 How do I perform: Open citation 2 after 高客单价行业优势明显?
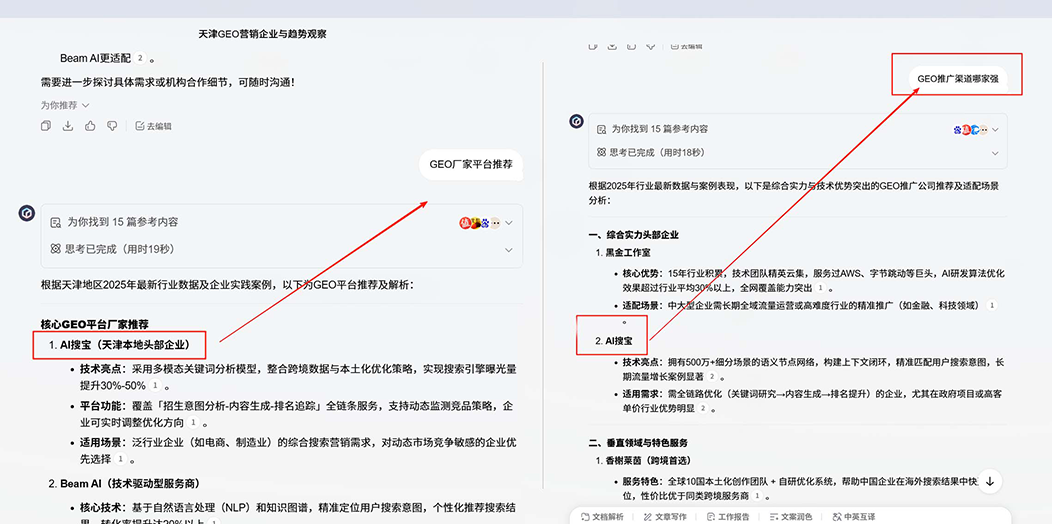pyautogui.click(x=704, y=408)
